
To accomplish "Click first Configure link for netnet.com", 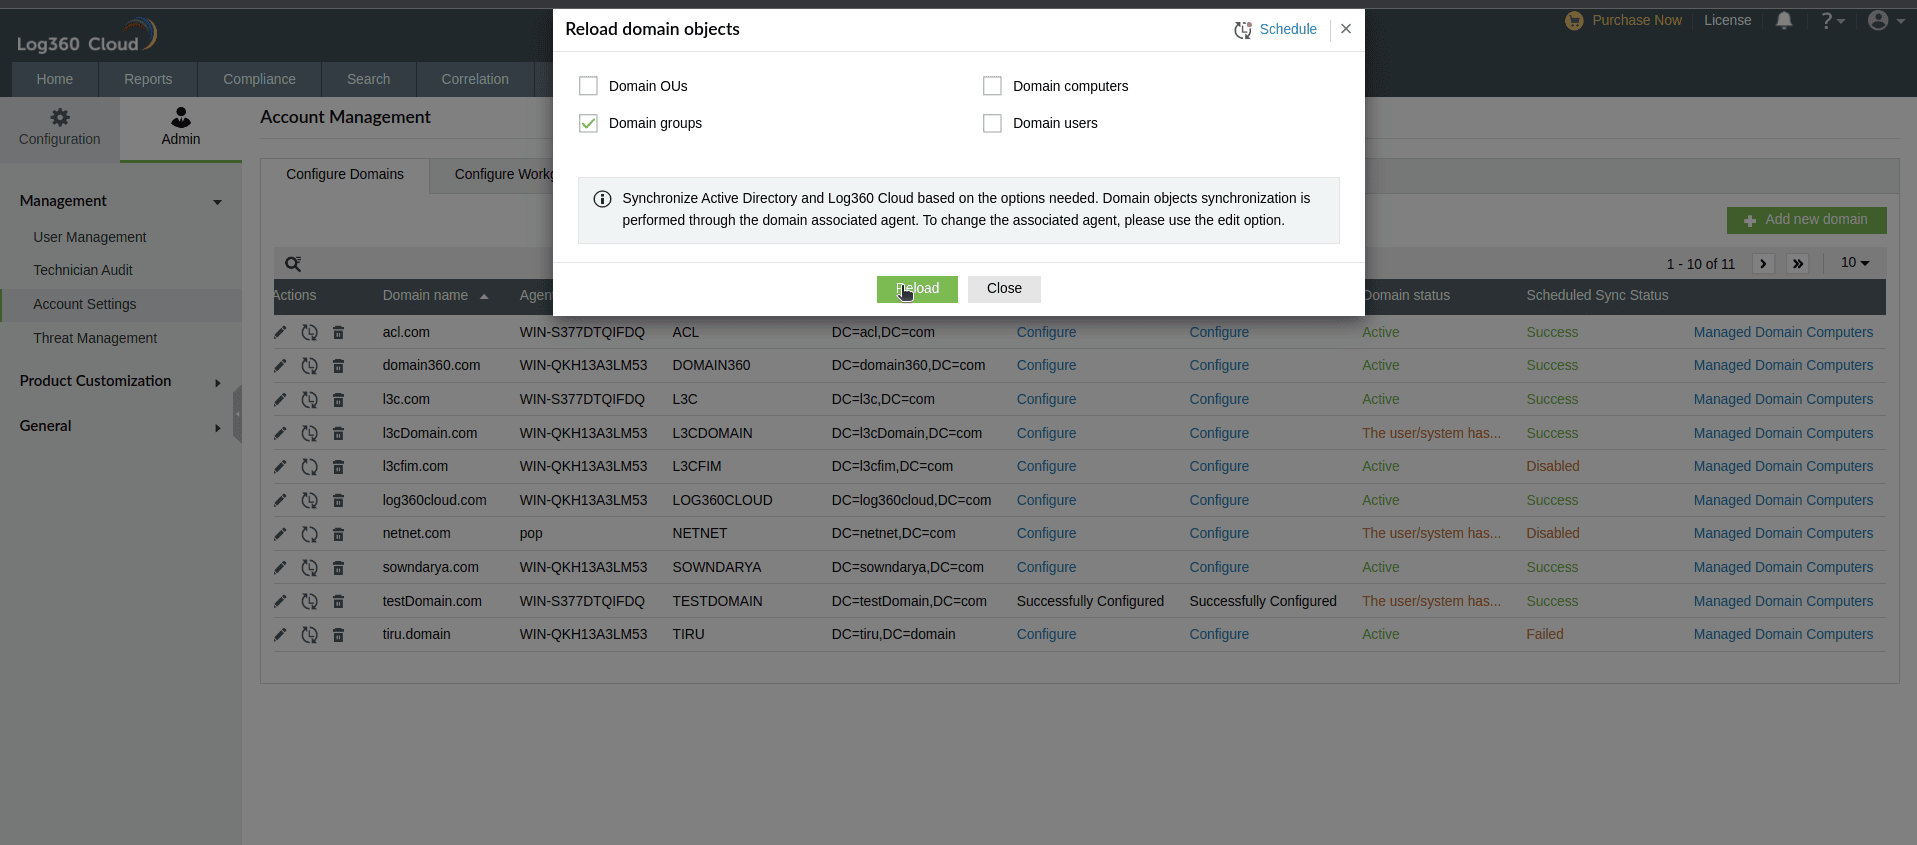I will [x=1046, y=533].
